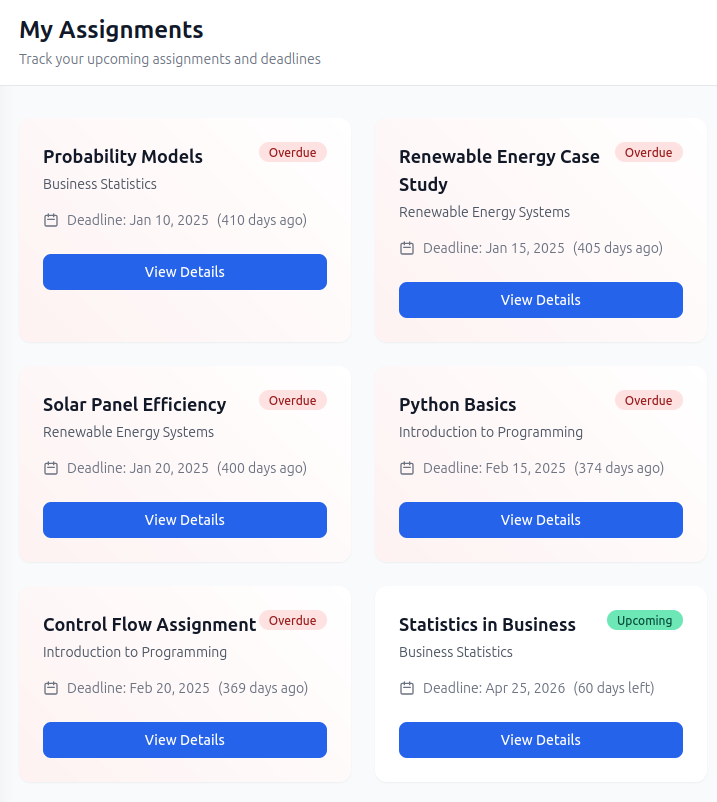Screen dimensions: 717x802
Task: Click the My Assignments page heading
Action: tap(111, 30)
